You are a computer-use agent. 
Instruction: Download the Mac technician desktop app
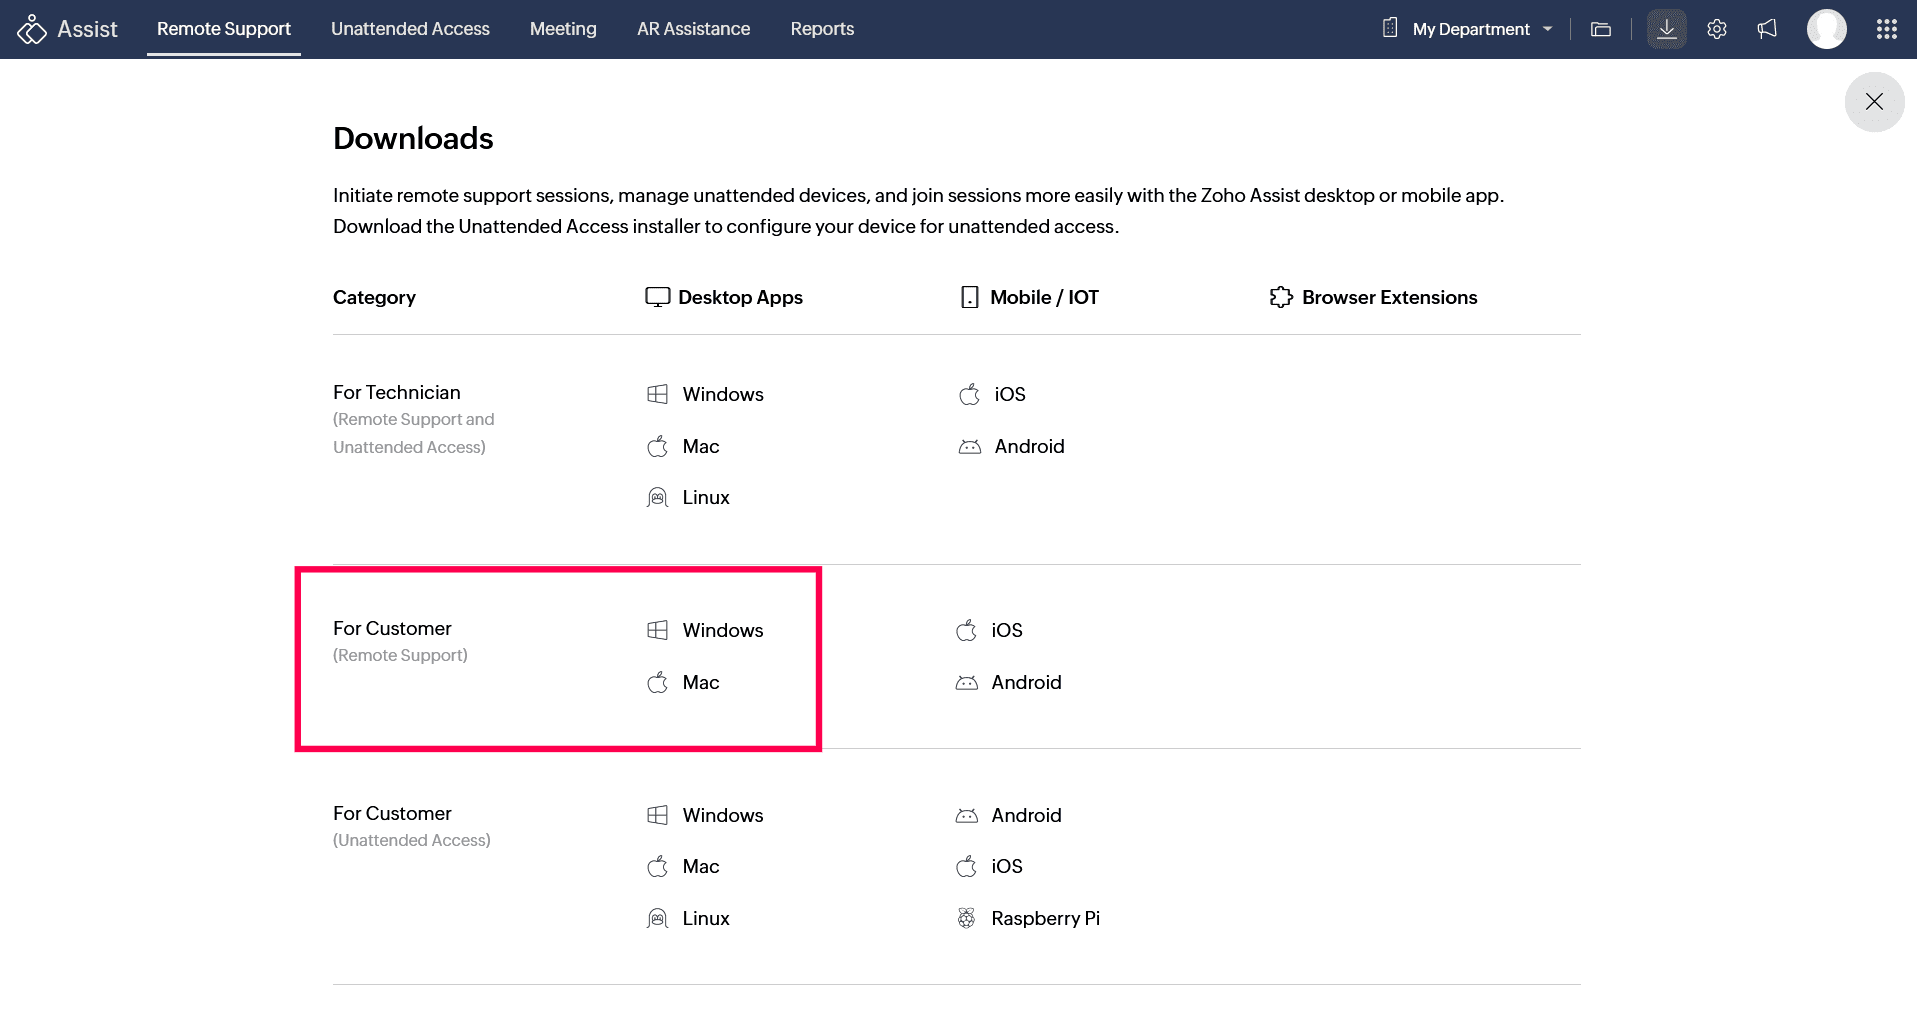tap(700, 446)
